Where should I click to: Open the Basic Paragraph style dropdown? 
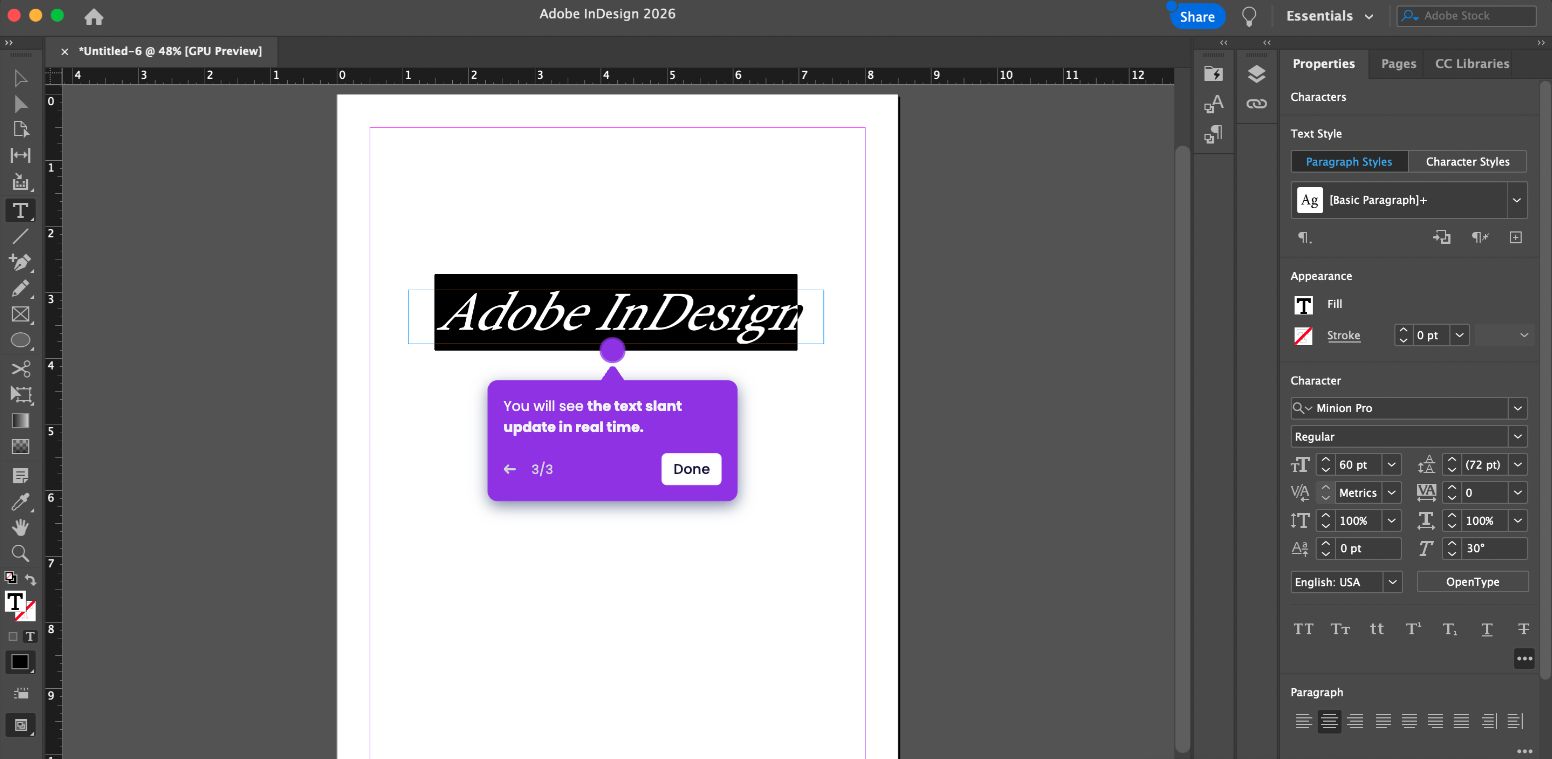click(1518, 200)
